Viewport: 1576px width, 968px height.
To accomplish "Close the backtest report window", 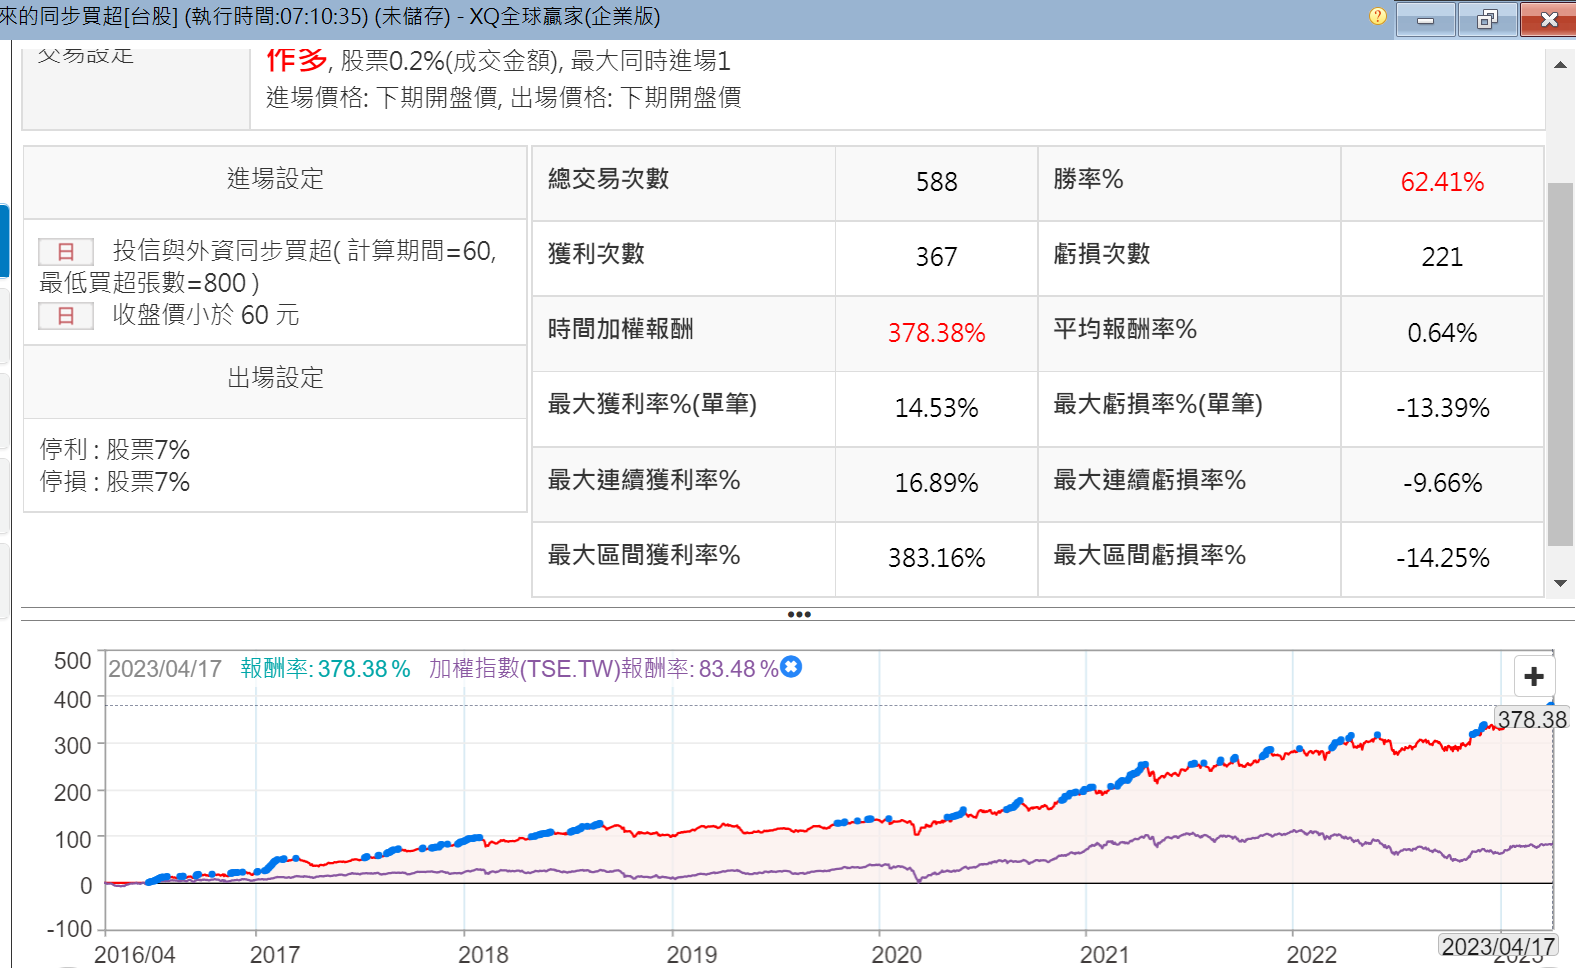I will coord(1548,19).
